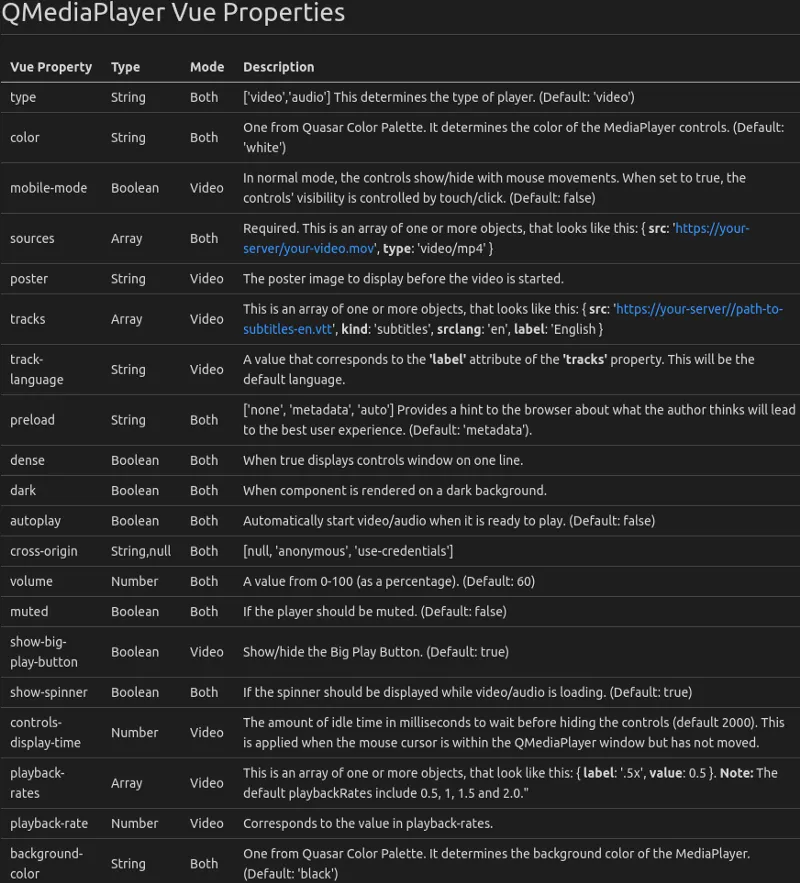Select the 'tracks' property name

click(28, 319)
